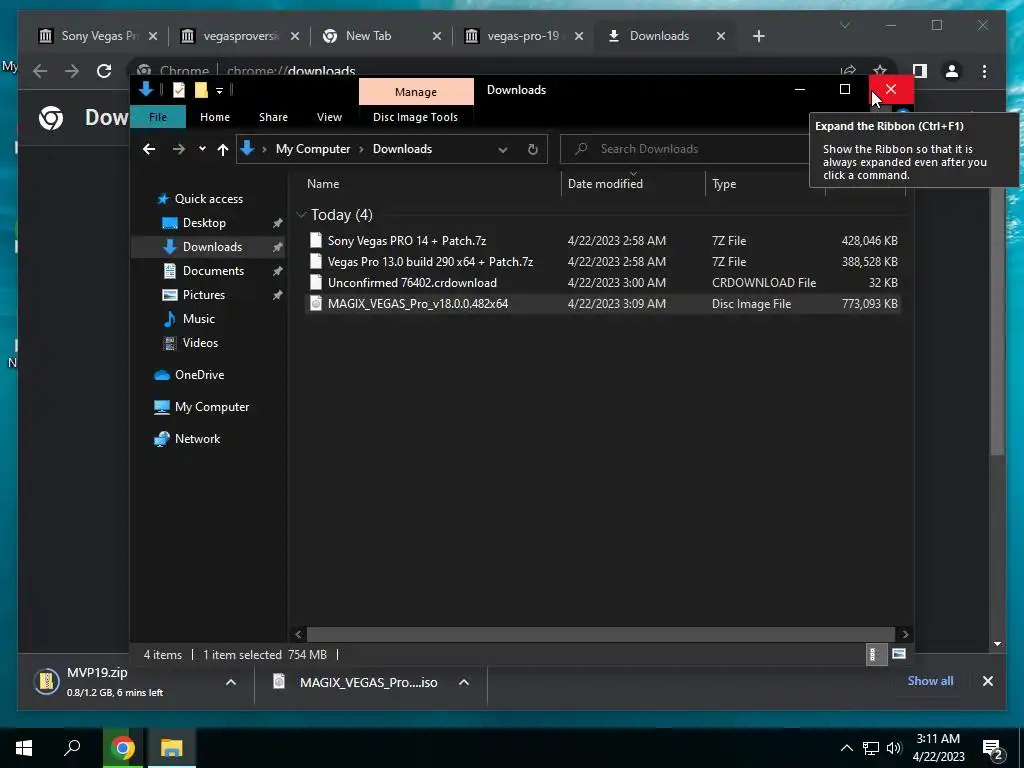1024x768 pixels.
Task: Click Show all downloads link
Action: (x=930, y=680)
